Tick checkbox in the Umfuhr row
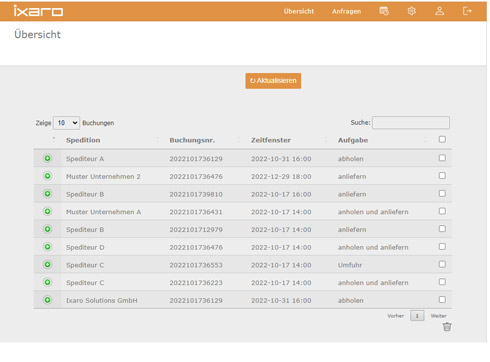Viewport: 490px width, 362px height. point(442,264)
